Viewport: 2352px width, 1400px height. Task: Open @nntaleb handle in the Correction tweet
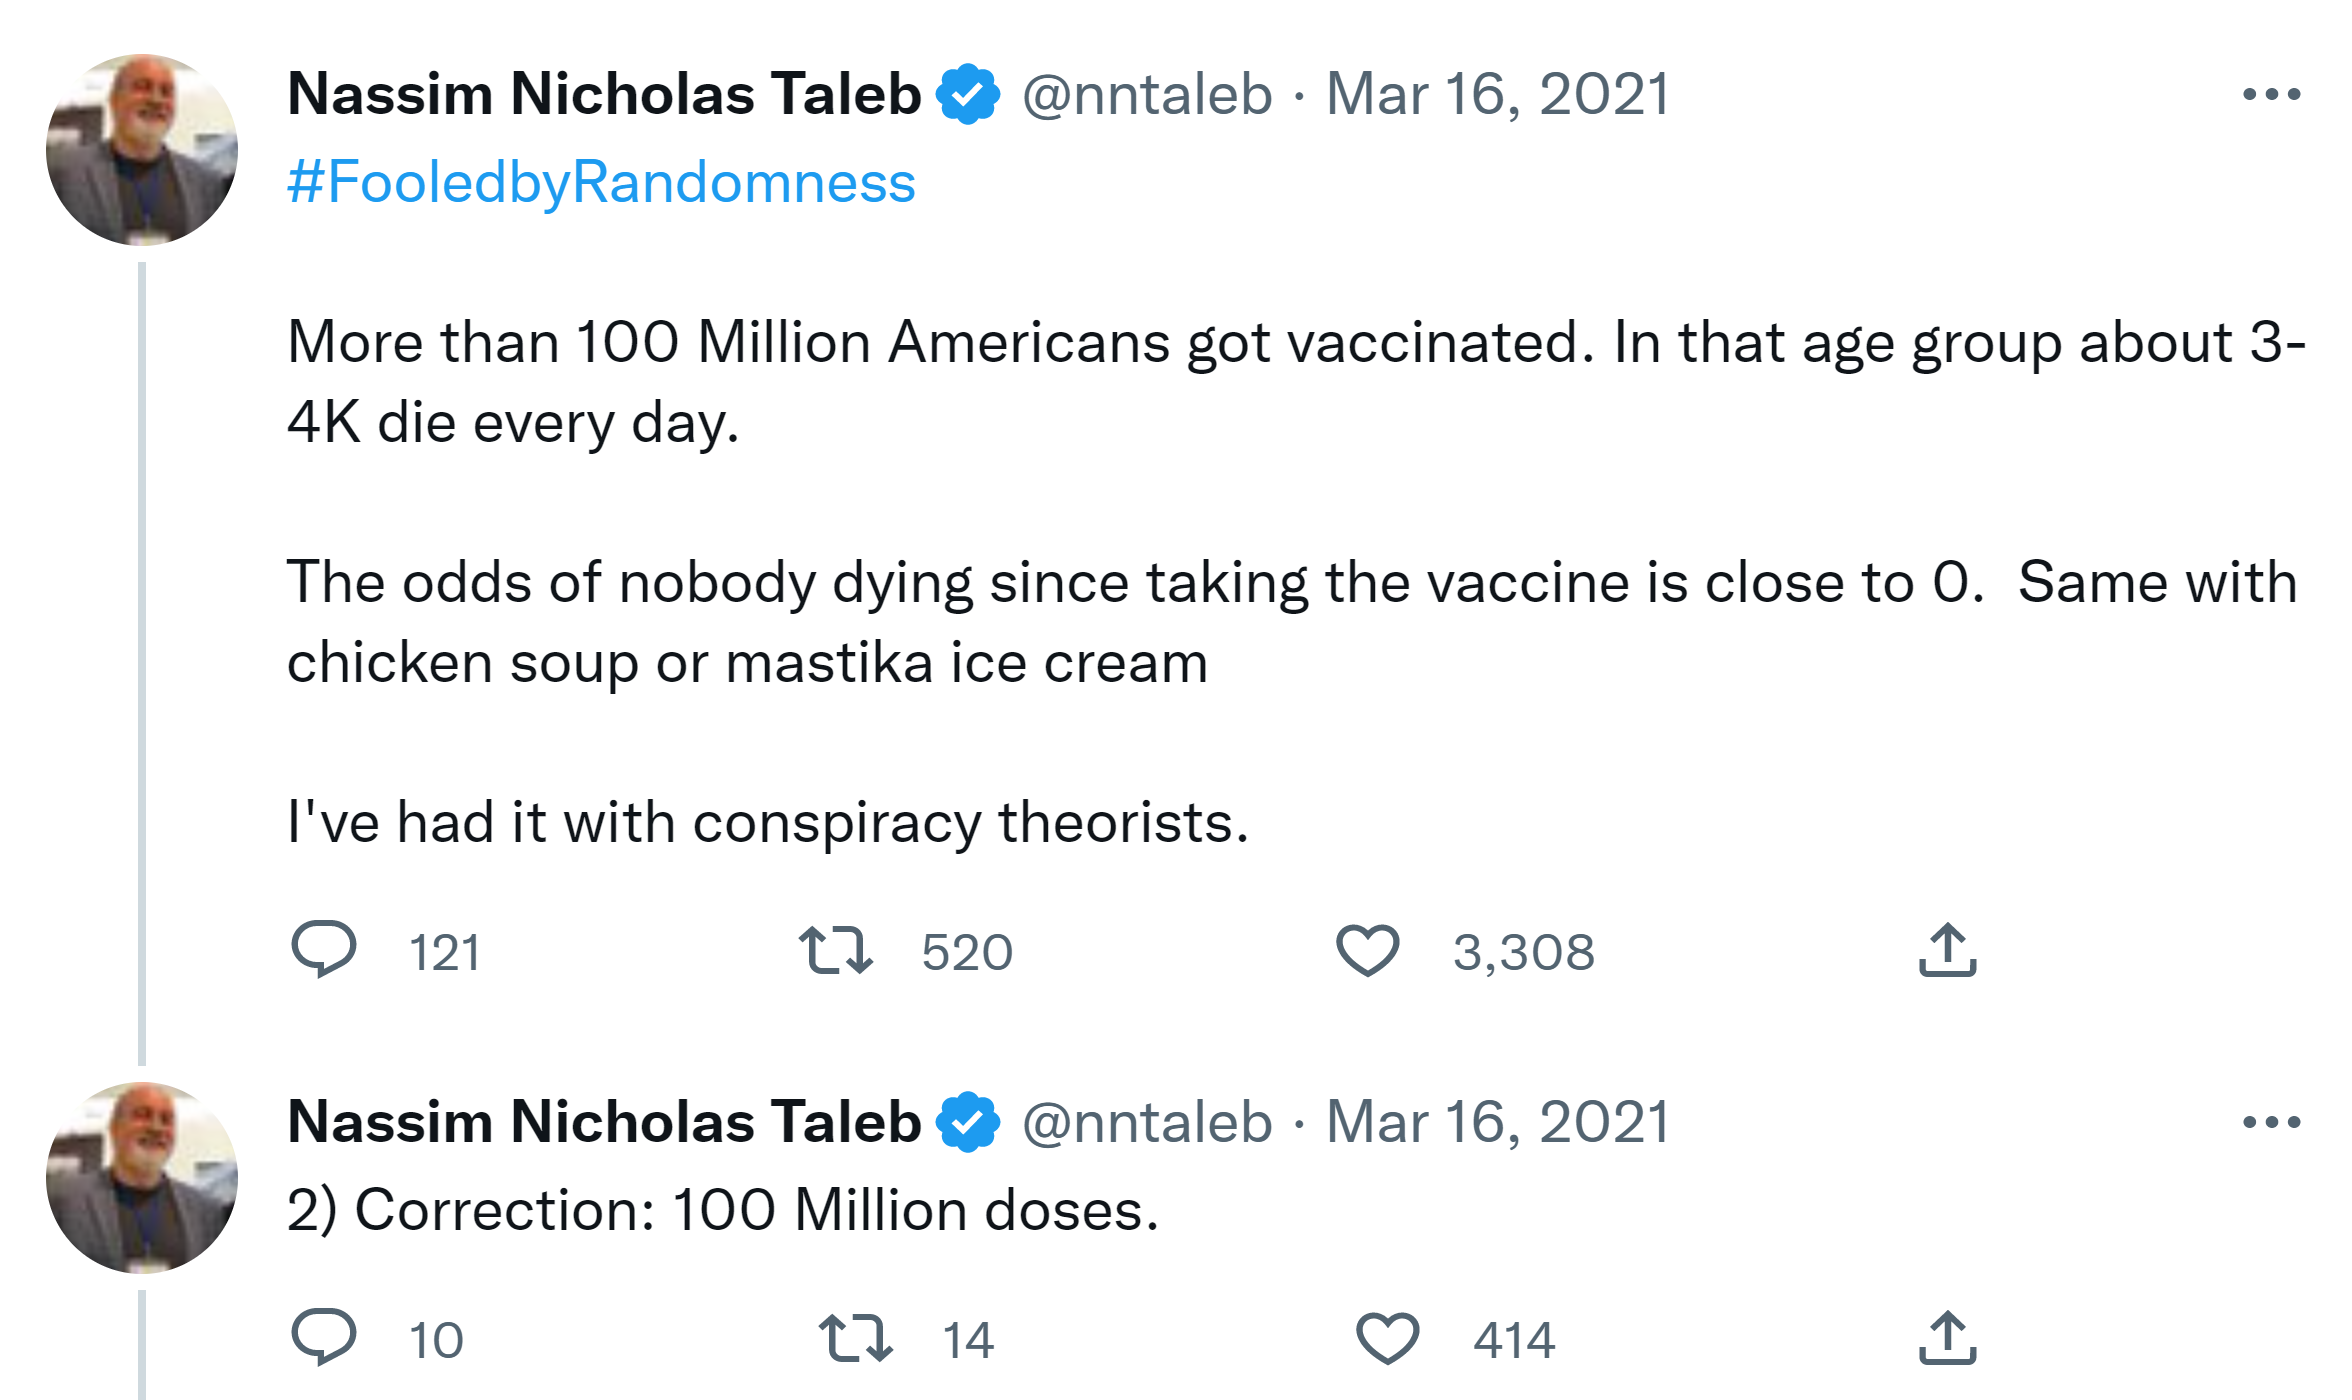1146,1122
